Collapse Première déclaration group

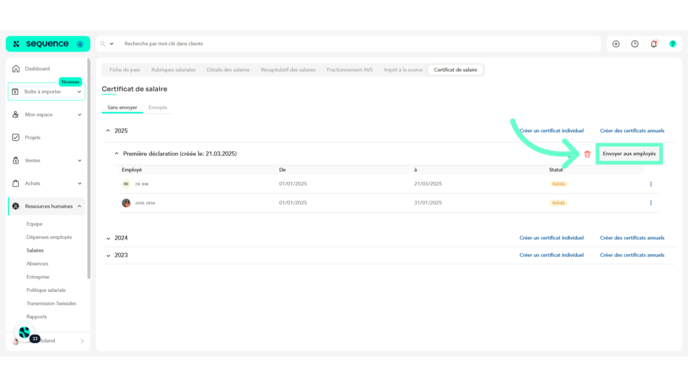[x=116, y=154]
